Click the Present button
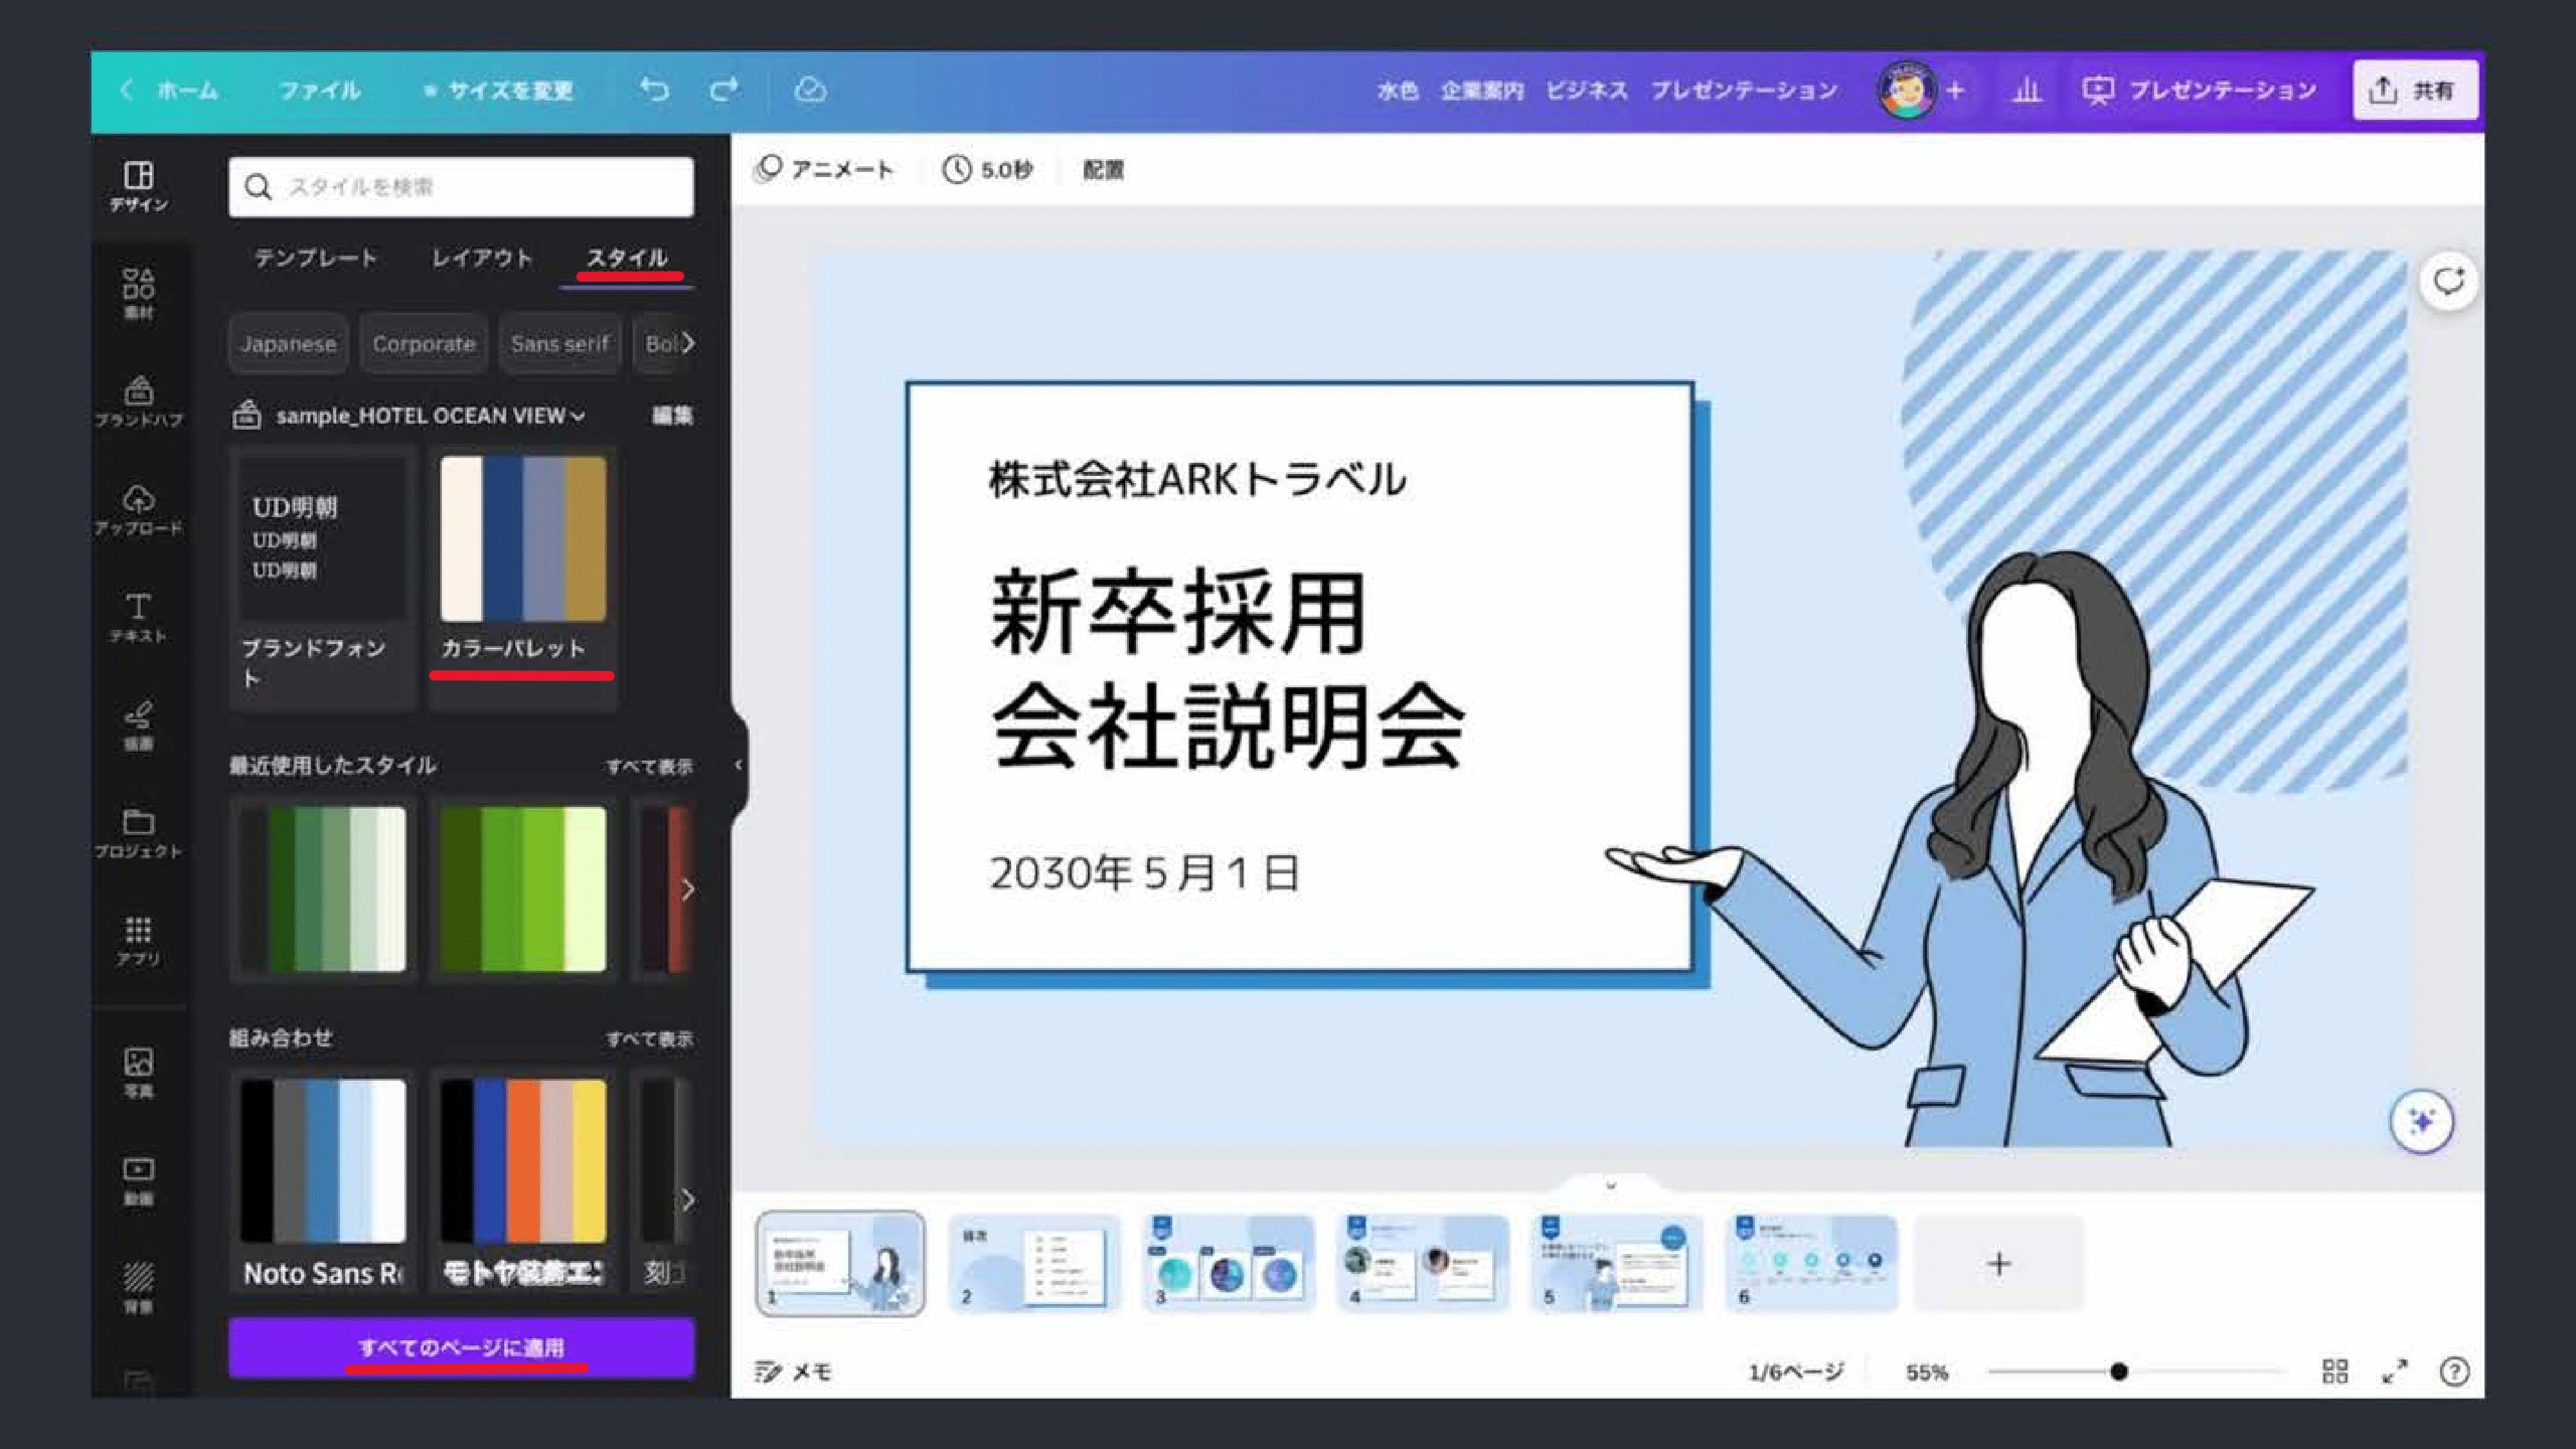This screenshot has height=1449, width=2576. click(2199, 90)
